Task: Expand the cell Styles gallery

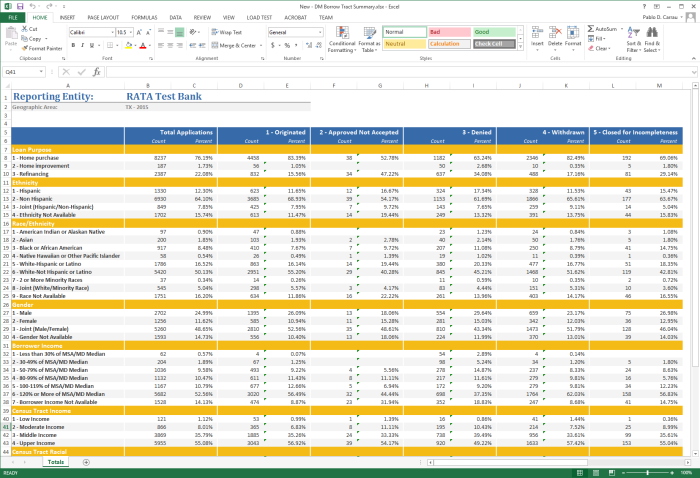Action: click(x=521, y=46)
